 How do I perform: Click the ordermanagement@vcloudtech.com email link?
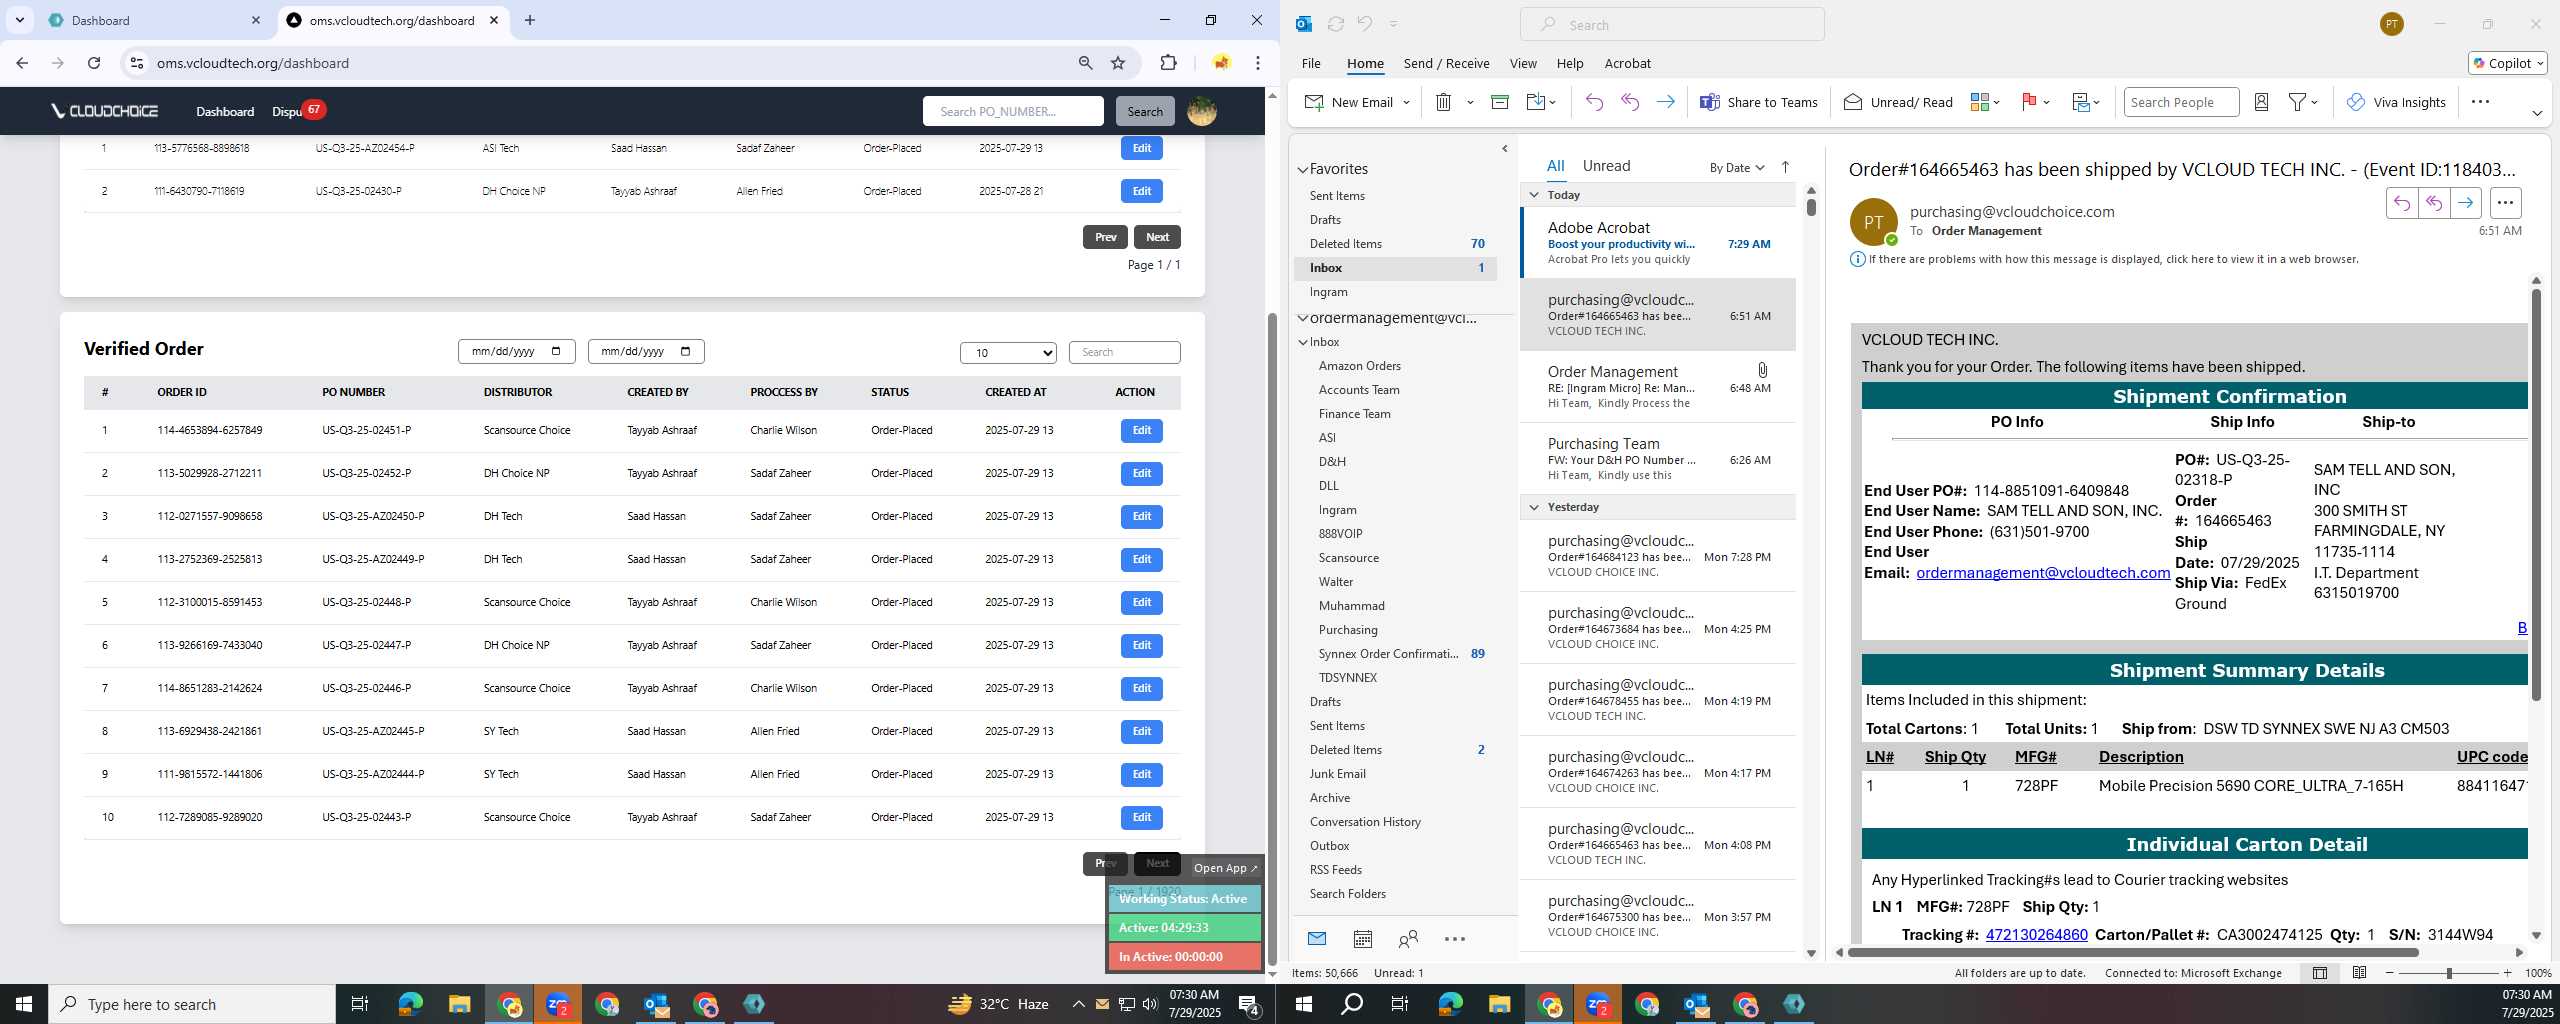point(2042,573)
